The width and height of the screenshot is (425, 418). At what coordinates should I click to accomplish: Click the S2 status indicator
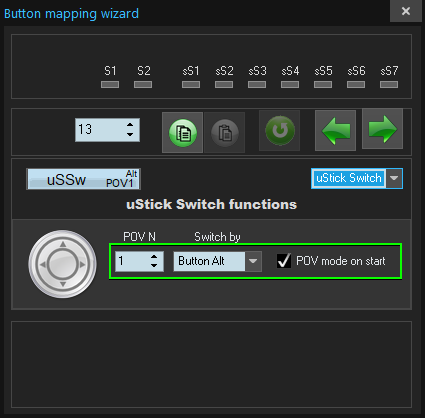tap(143, 85)
